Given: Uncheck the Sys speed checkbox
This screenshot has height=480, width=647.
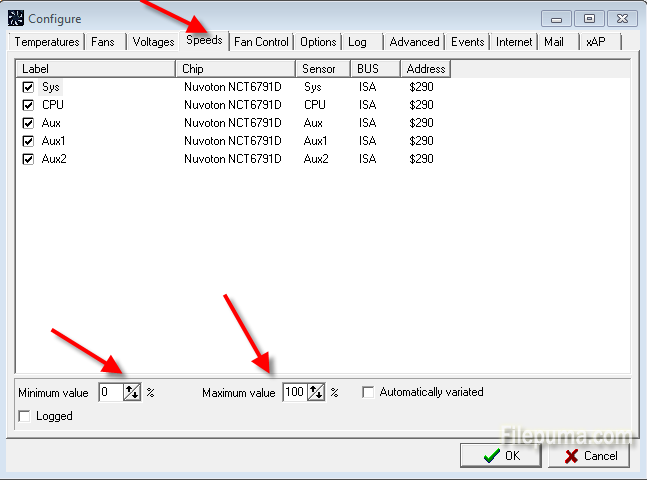Looking at the screenshot, I should coord(28,87).
